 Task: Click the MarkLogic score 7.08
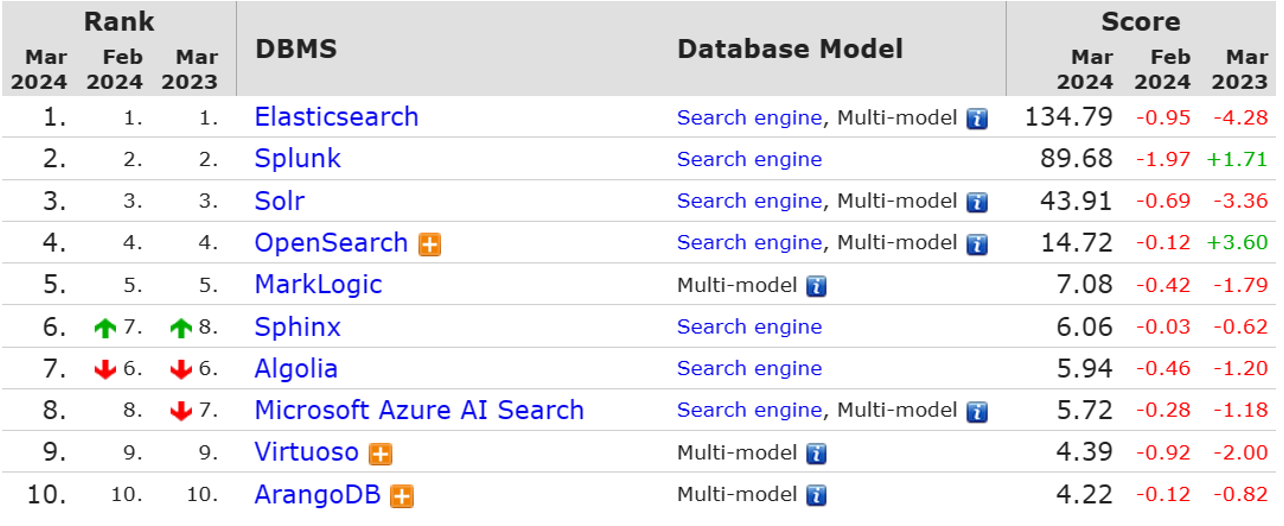pyautogui.click(x=1085, y=285)
